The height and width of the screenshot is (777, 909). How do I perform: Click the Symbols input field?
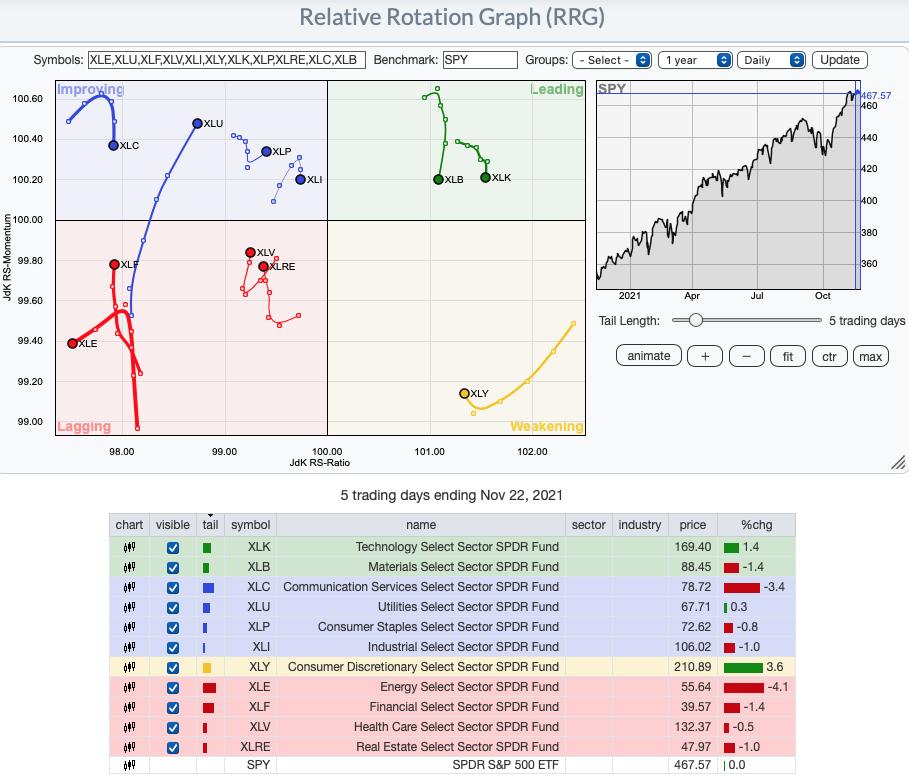click(x=227, y=60)
